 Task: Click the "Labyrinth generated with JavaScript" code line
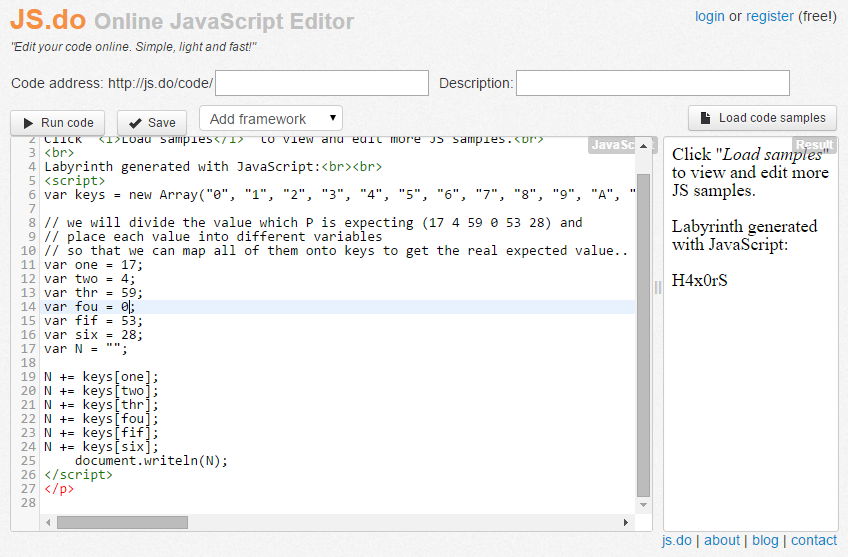click(x=213, y=167)
